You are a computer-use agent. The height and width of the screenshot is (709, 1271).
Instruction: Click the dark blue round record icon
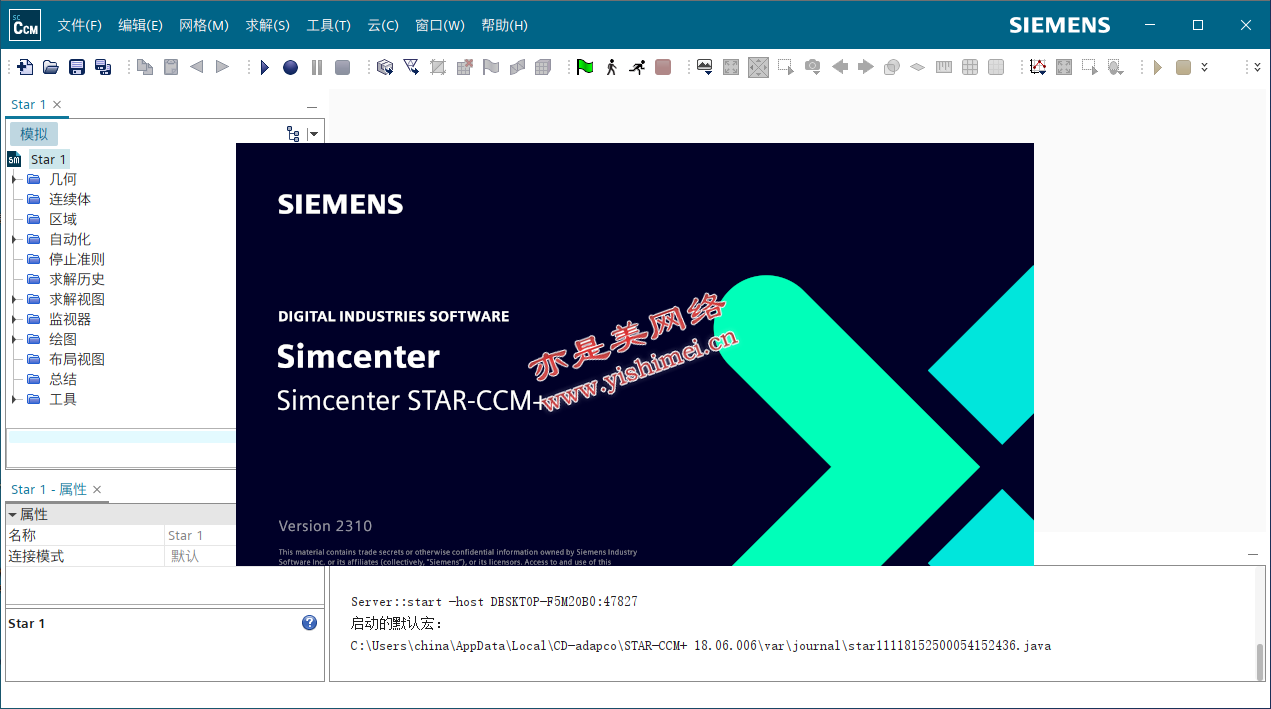point(290,67)
